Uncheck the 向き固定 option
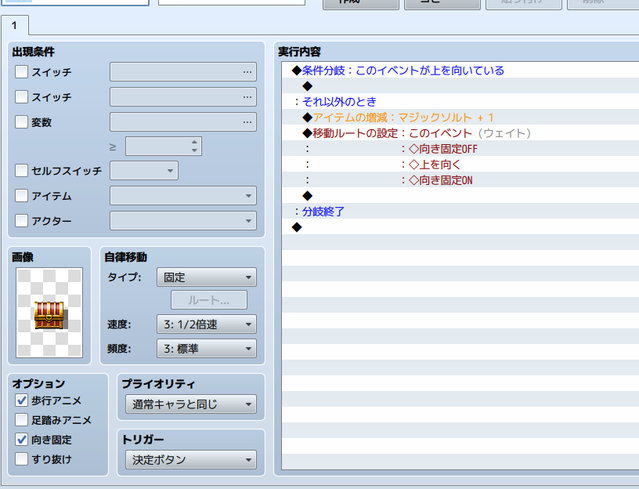Screen dimensions: 639x489 21,440
